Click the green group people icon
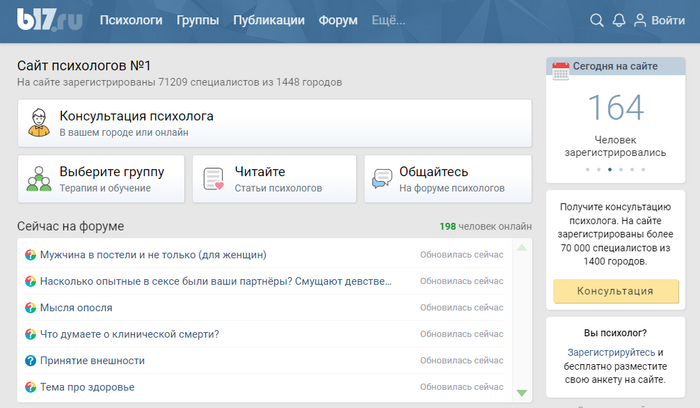 39,179
